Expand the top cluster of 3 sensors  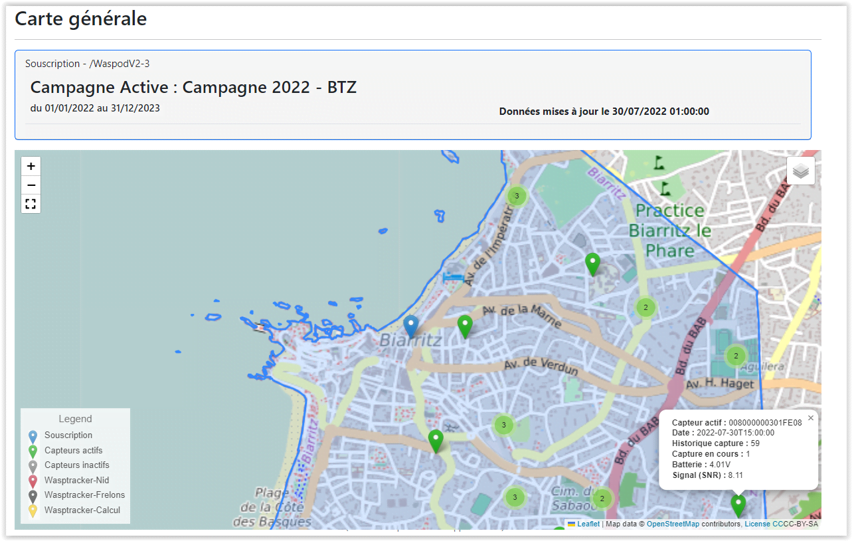[x=516, y=196]
